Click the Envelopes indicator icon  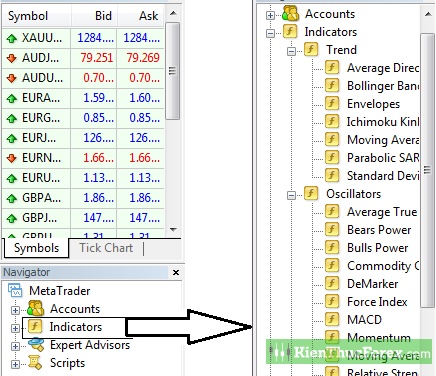(x=332, y=103)
